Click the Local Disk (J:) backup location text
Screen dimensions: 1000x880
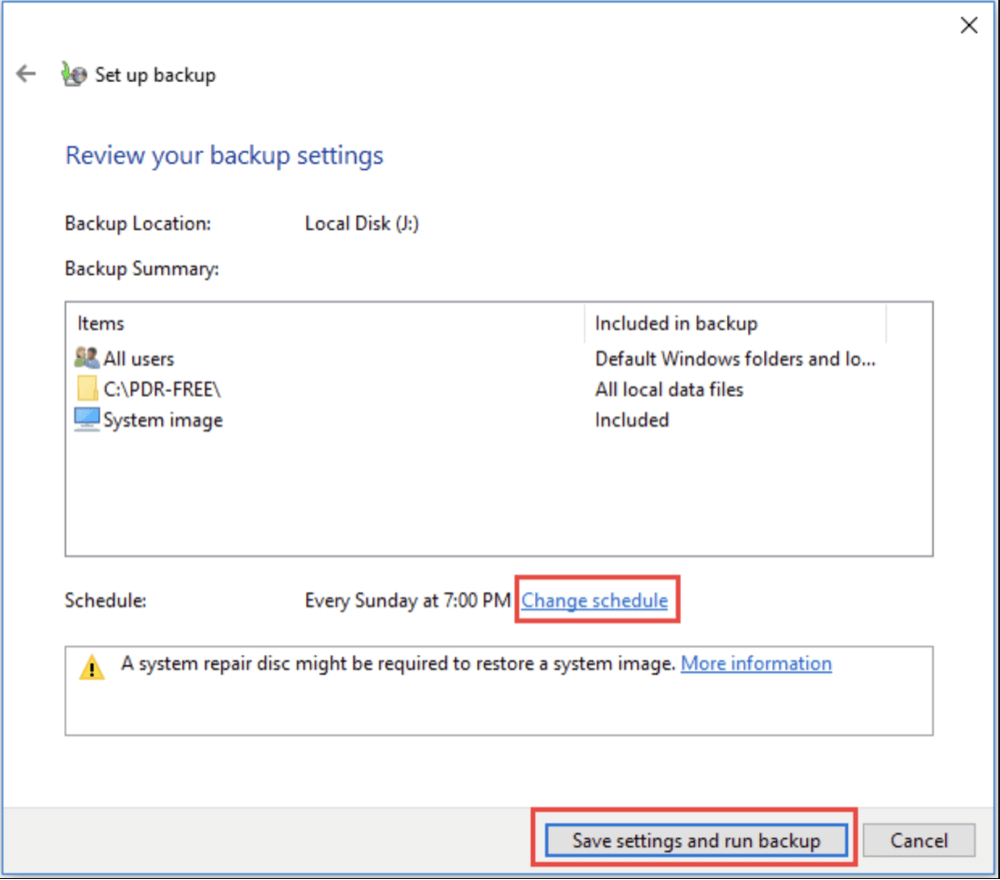[x=362, y=223]
